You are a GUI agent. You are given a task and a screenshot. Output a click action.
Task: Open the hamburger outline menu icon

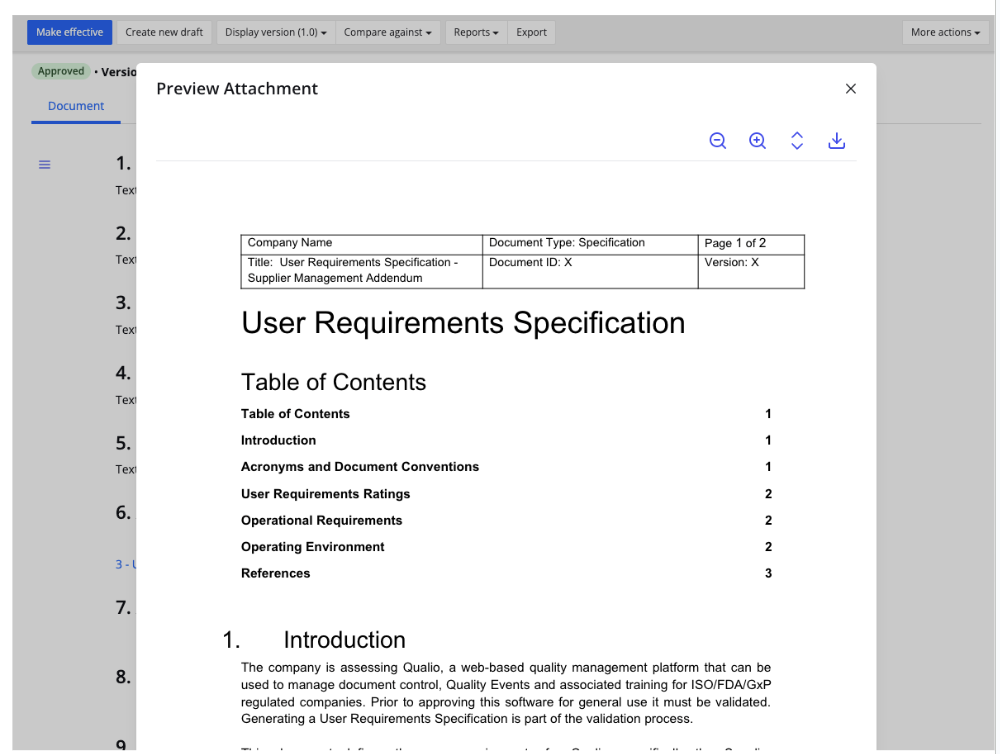[x=44, y=165]
